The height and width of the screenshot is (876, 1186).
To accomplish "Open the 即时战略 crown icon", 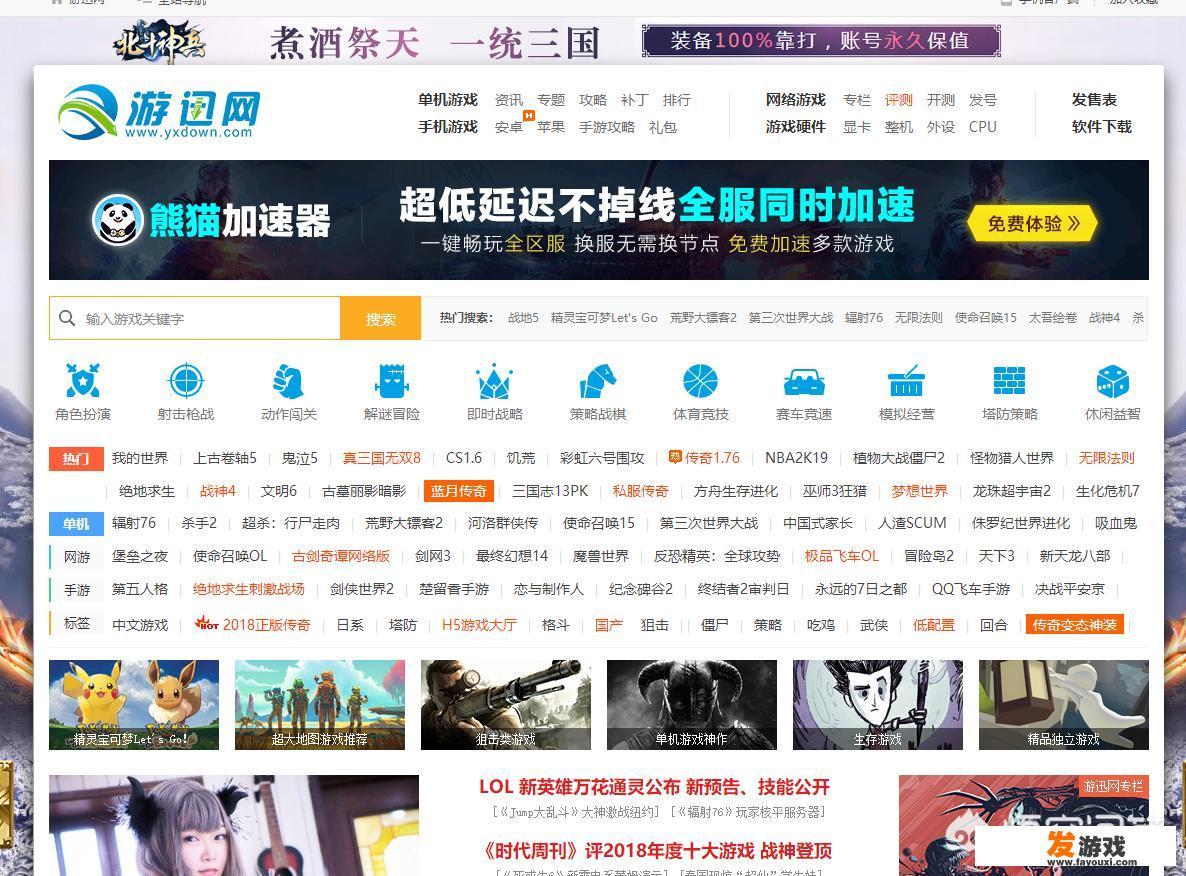I will point(495,381).
